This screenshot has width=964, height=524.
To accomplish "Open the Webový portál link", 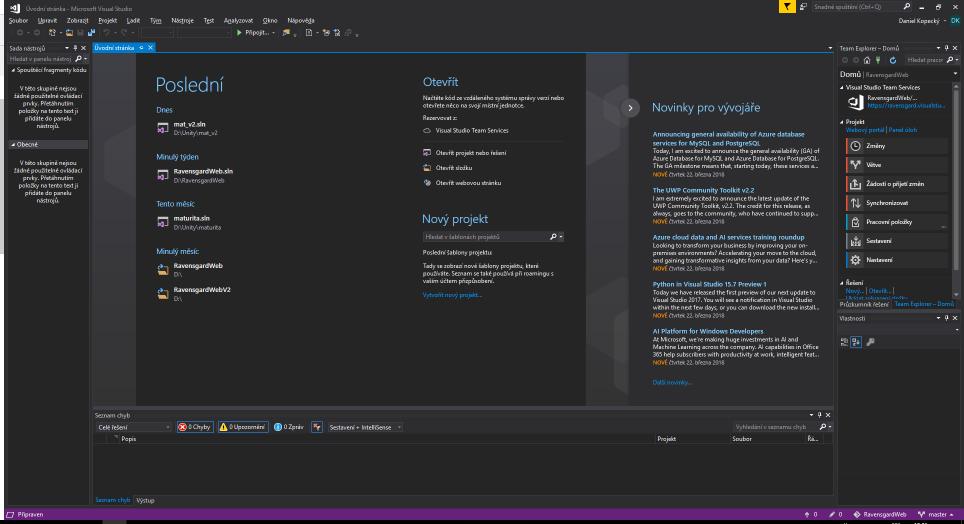I will [x=864, y=130].
